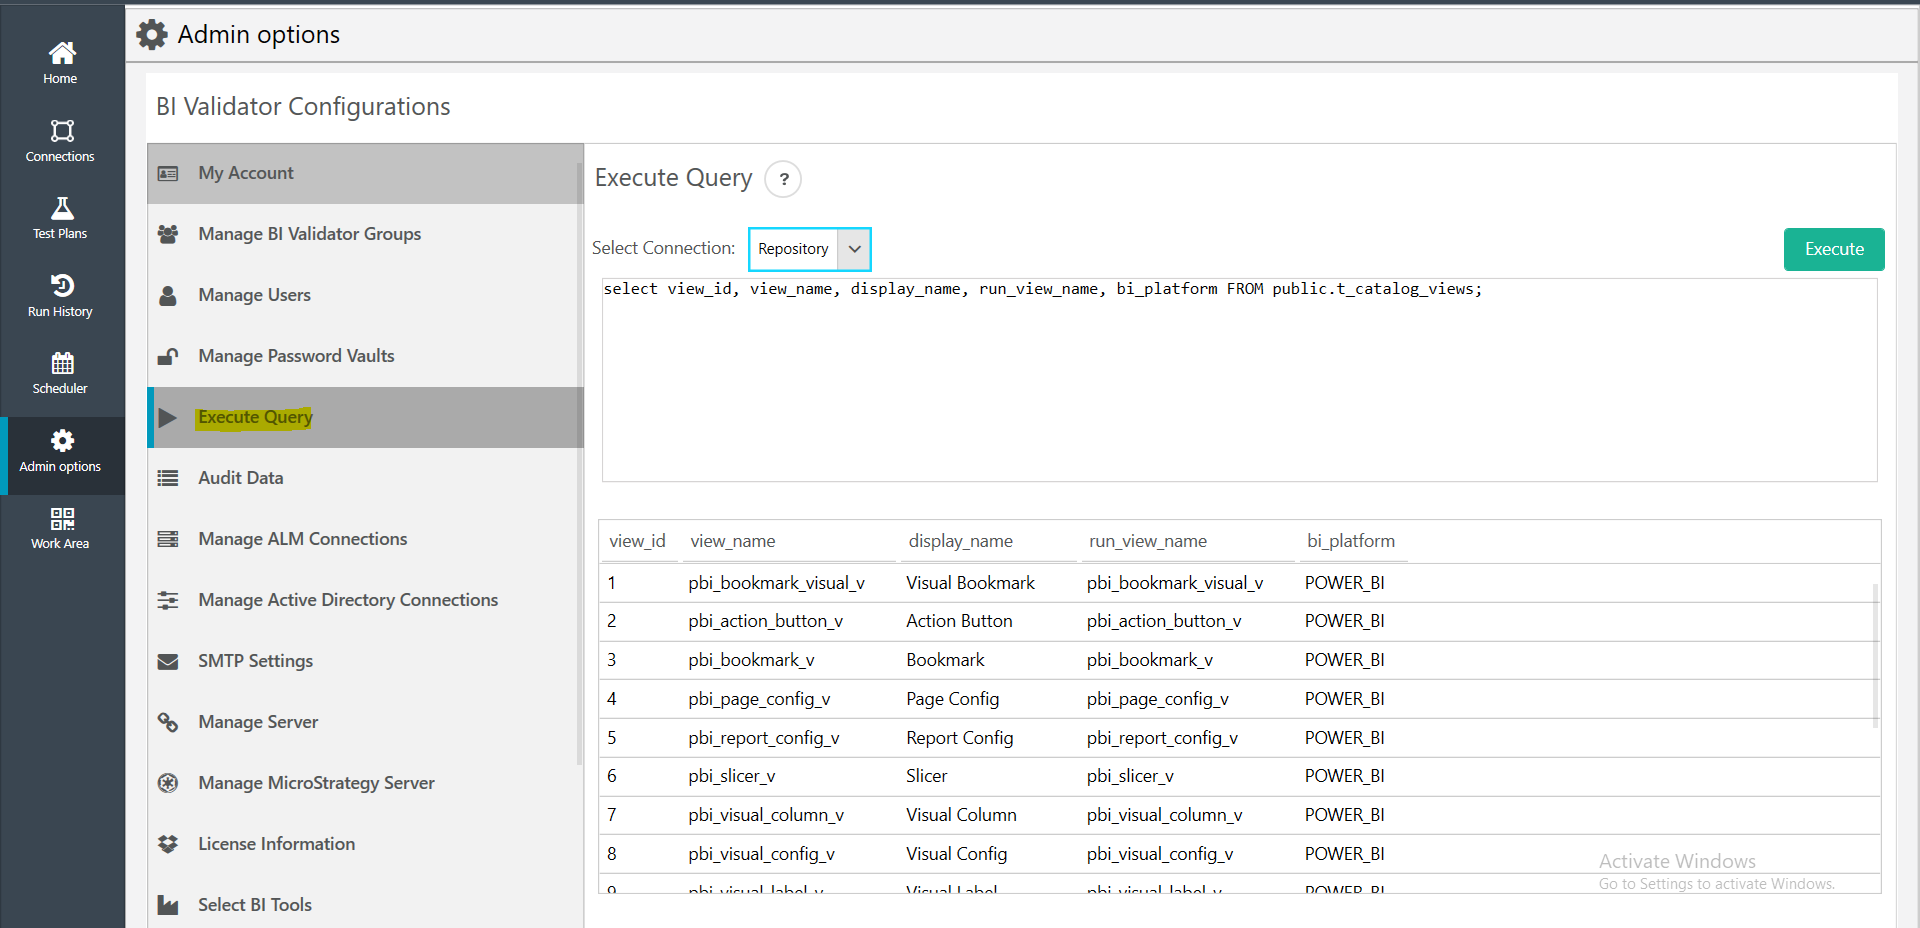
Task: Select the Admin options gear icon
Action: click(62, 441)
